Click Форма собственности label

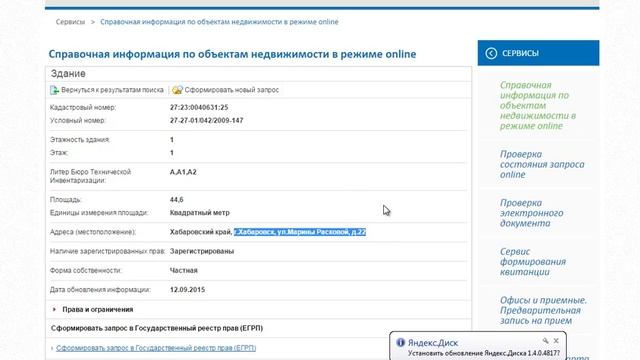(86, 270)
